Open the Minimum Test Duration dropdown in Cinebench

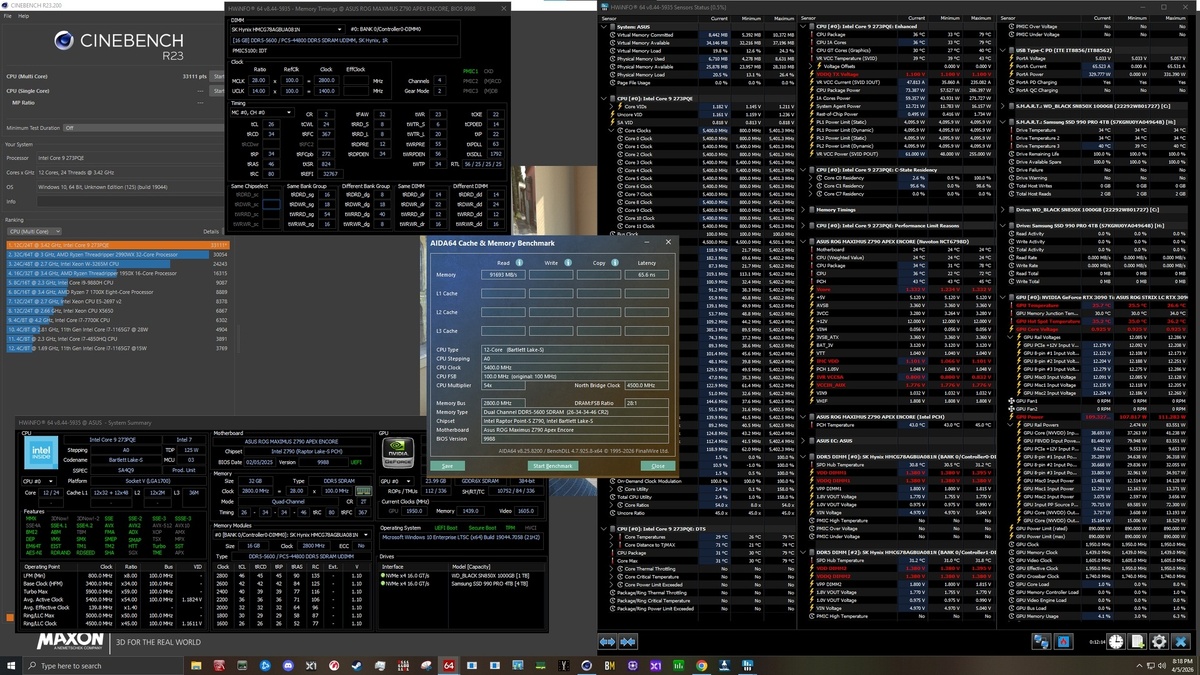144,128
